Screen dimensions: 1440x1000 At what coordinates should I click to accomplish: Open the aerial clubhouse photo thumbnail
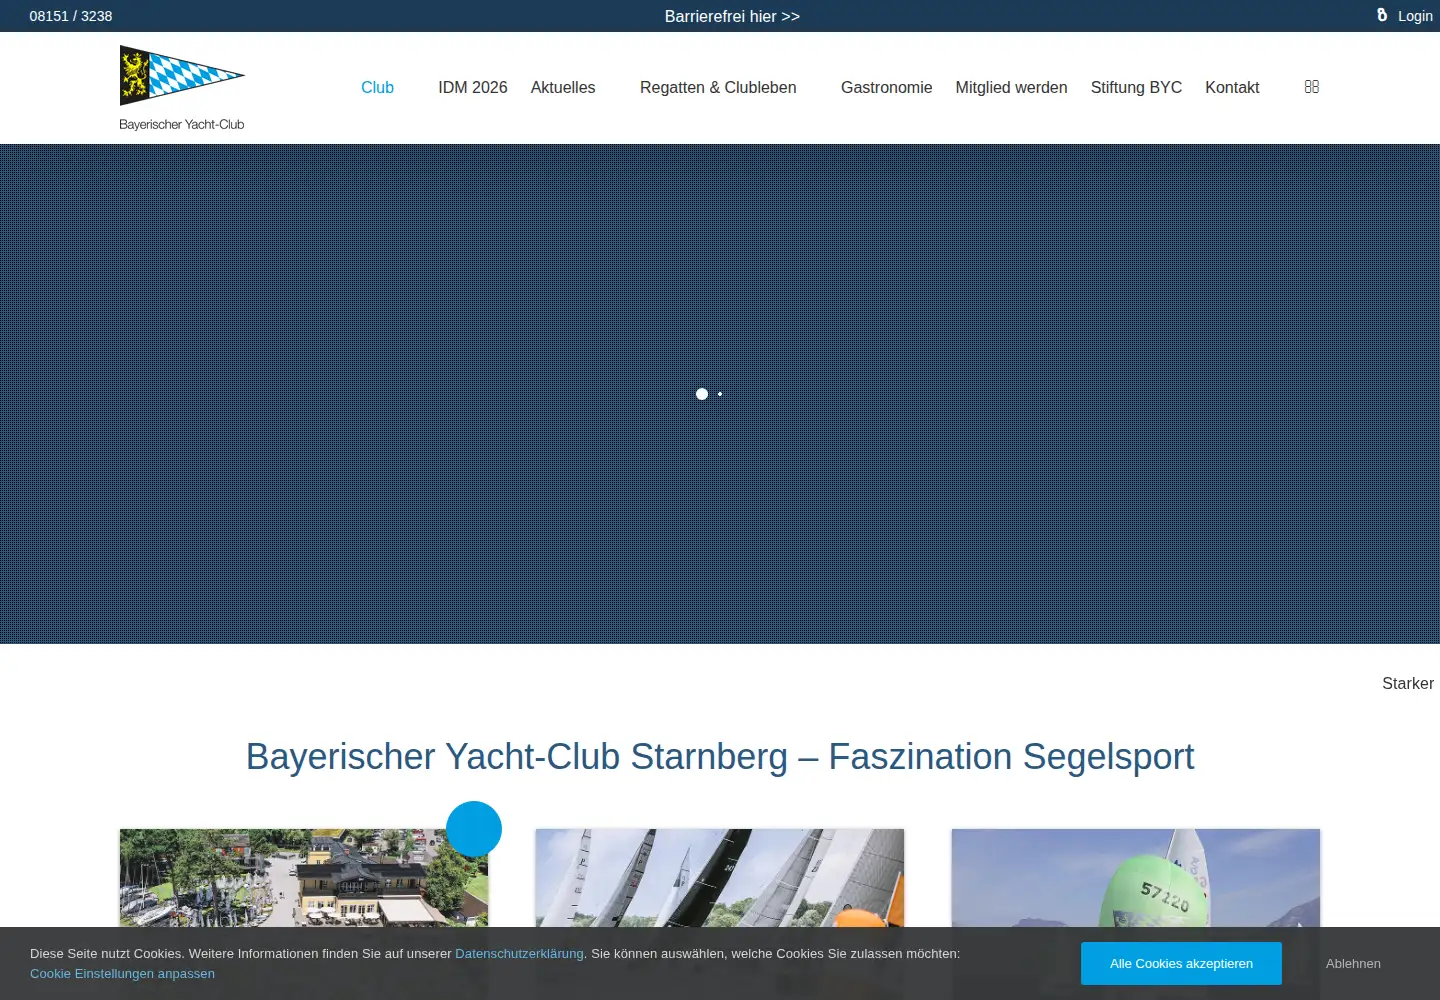(x=304, y=877)
